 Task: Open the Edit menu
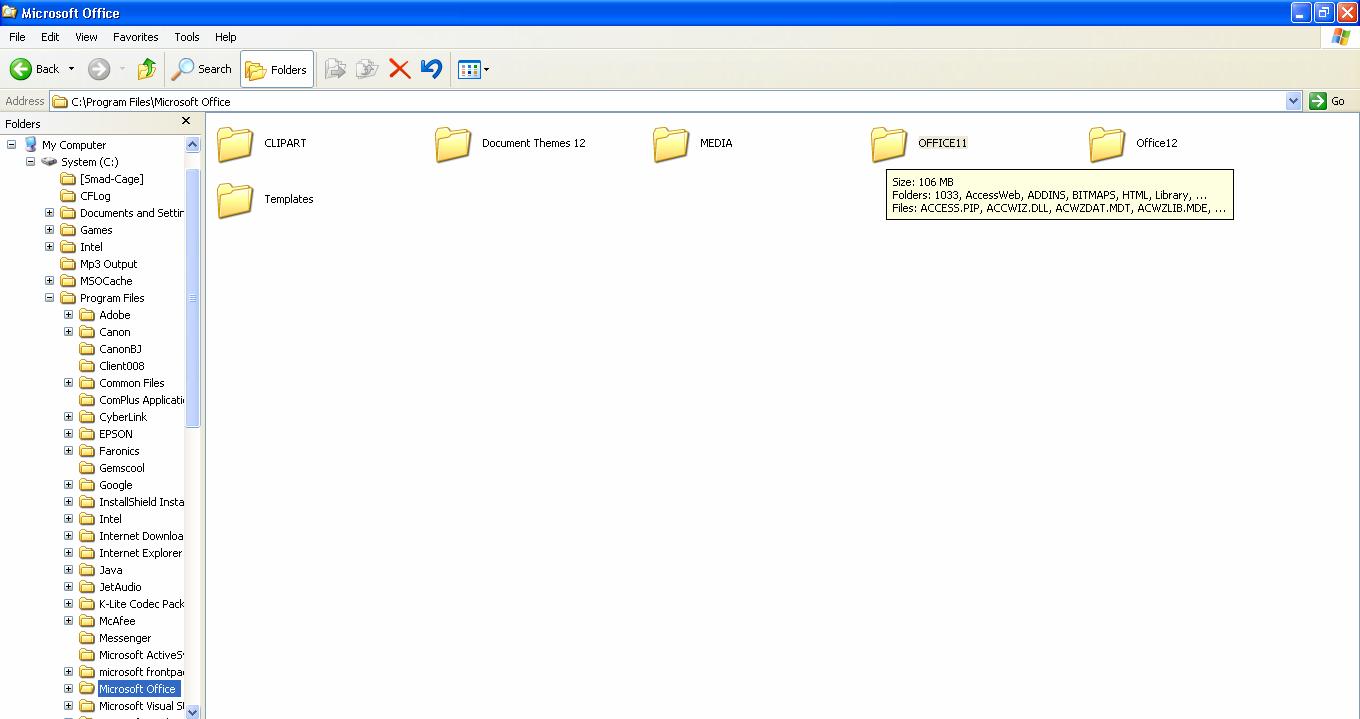pyautogui.click(x=50, y=37)
